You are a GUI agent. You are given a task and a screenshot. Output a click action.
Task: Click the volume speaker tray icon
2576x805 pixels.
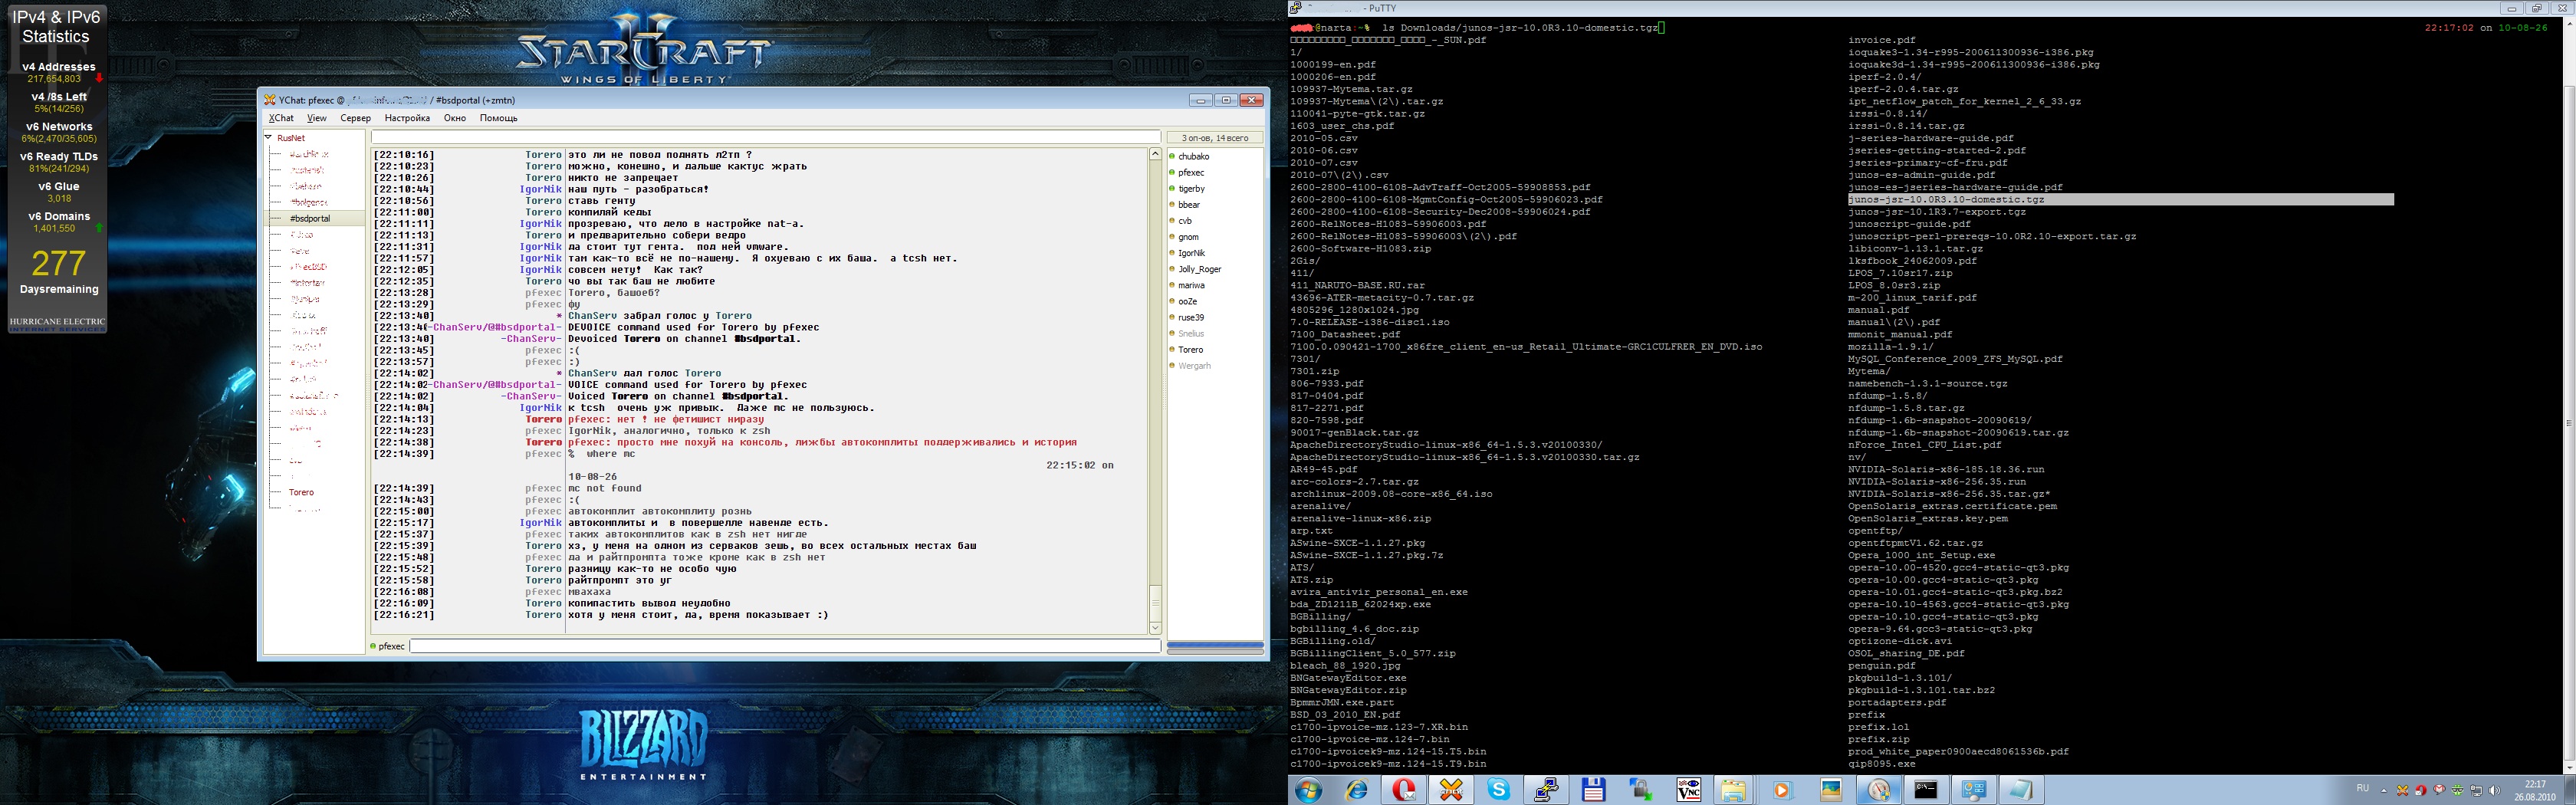pyautogui.click(x=2494, y=790)
